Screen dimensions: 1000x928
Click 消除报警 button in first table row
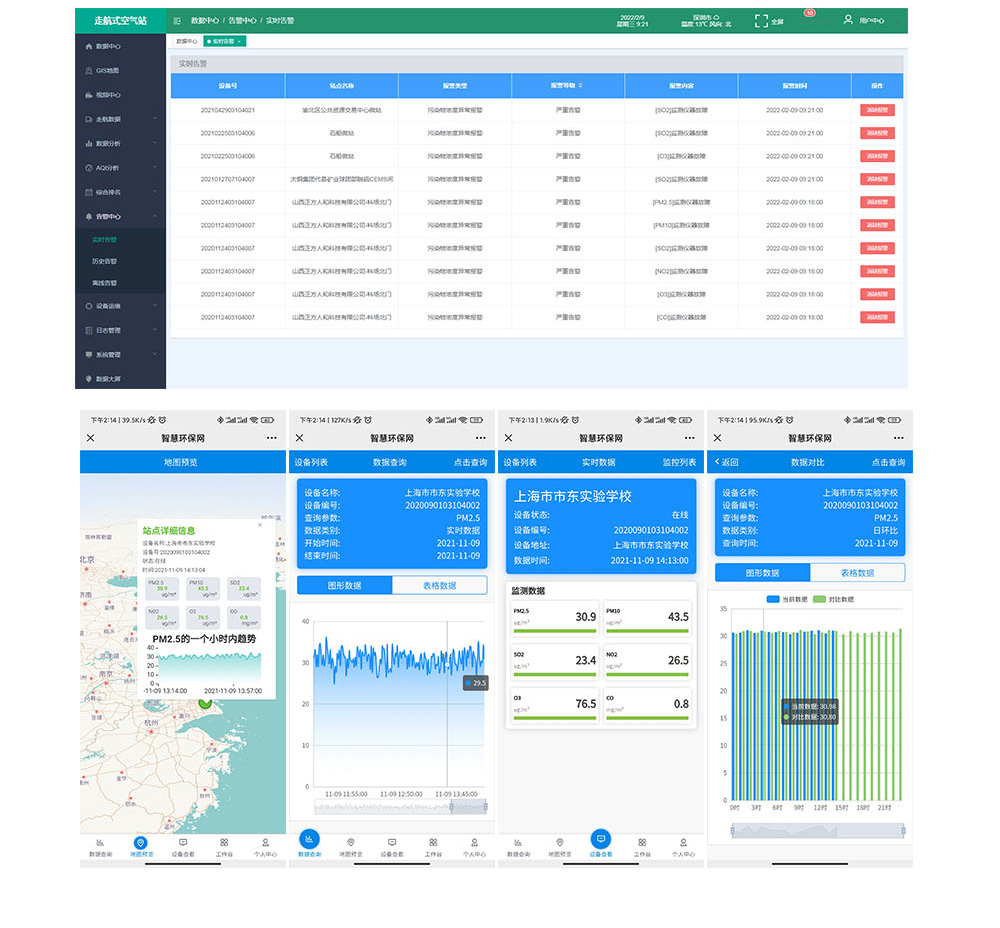pyautogui.click(x=877, y=110)
